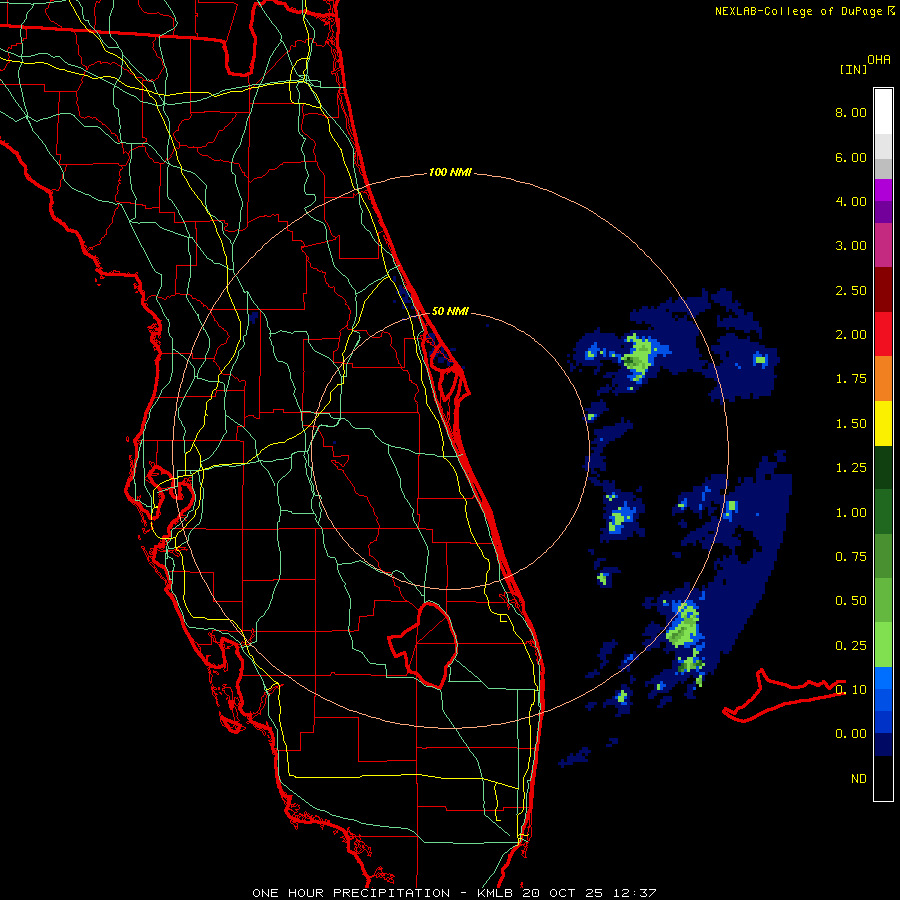The image size is (900, 900).
Task: Click the 4.00 legend value
Action: 851,201
